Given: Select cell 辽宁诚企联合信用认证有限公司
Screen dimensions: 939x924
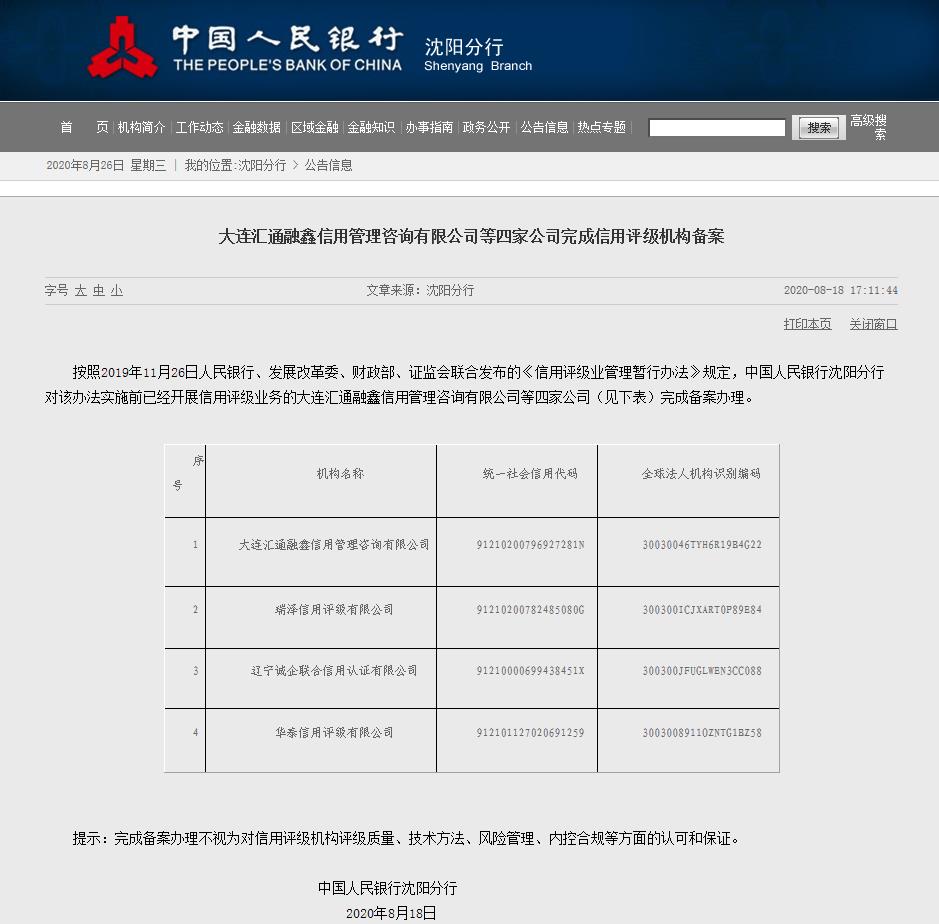Looking at the screenshot, I should coord(334,671).
